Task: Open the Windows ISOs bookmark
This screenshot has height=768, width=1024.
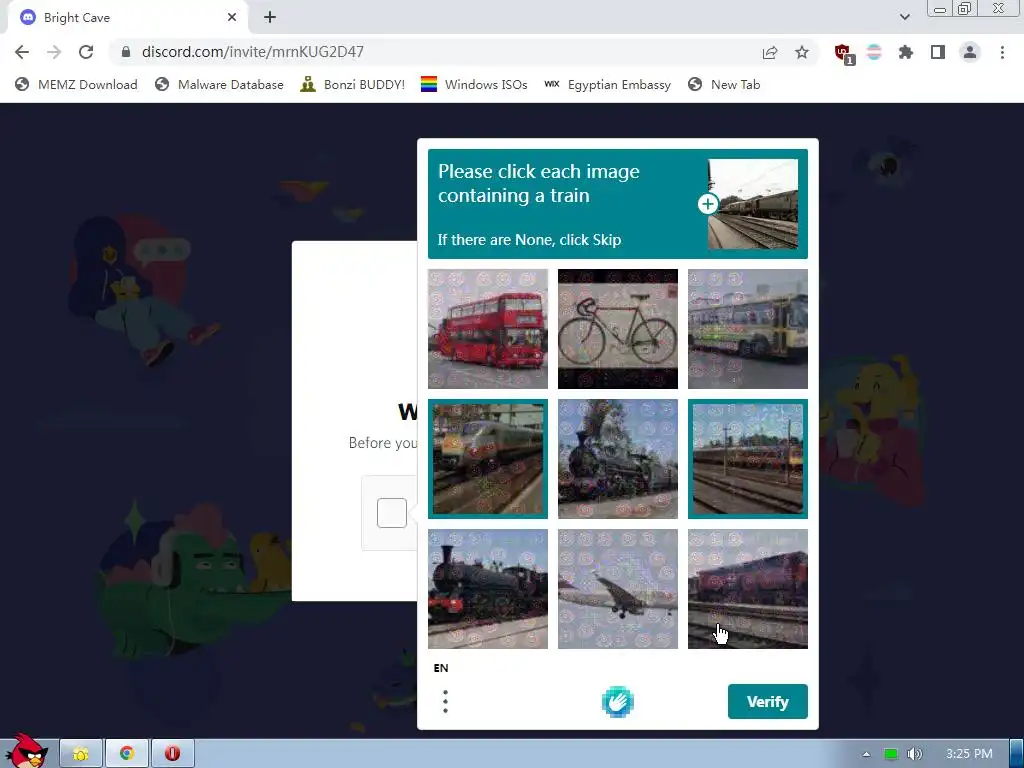Action: 474,85
